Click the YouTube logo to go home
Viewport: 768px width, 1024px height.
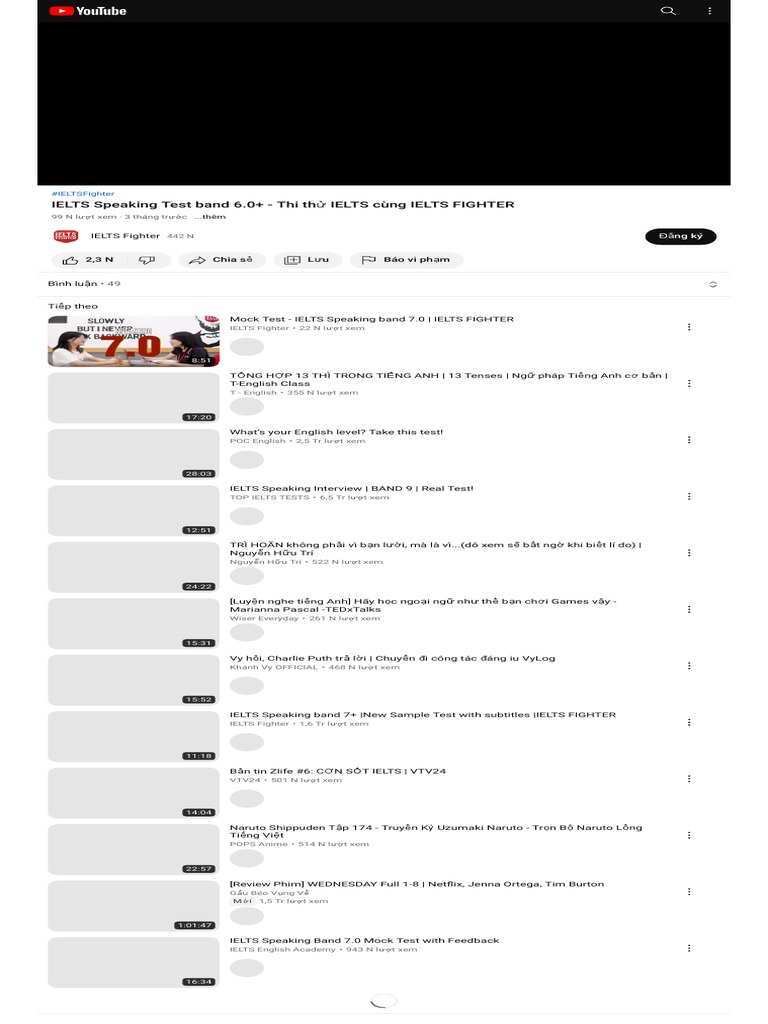88,10
